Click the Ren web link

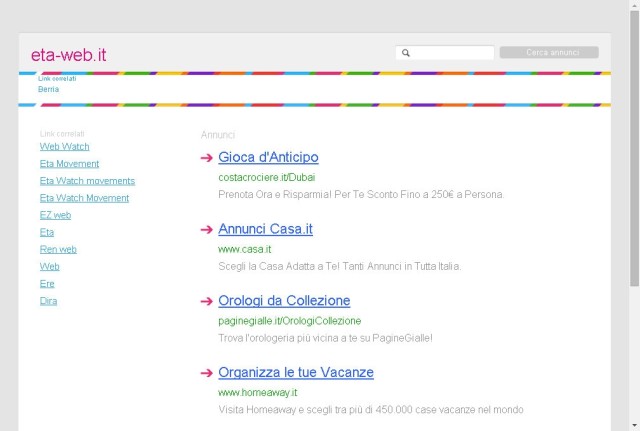58,249
